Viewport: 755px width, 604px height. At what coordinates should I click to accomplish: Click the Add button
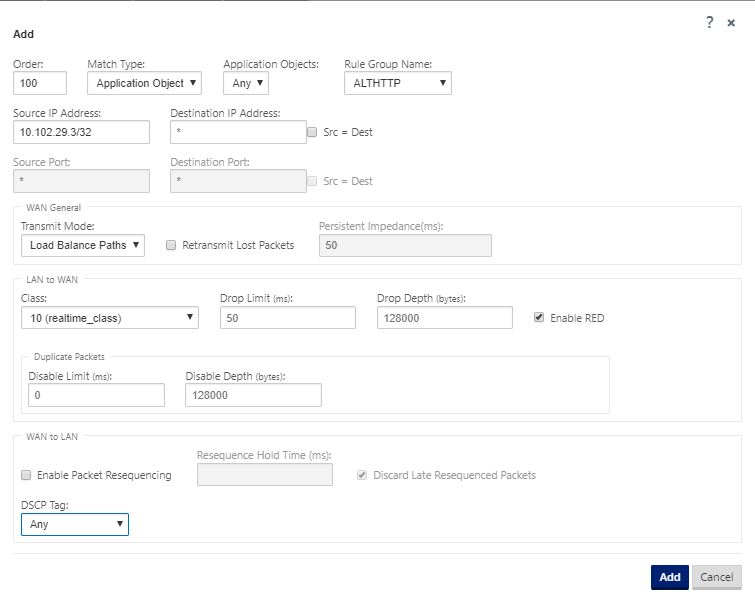coord(670,577)
